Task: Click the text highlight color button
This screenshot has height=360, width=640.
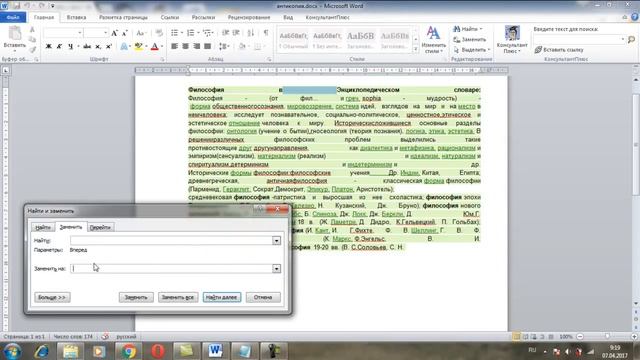Action: pos(138,47)
